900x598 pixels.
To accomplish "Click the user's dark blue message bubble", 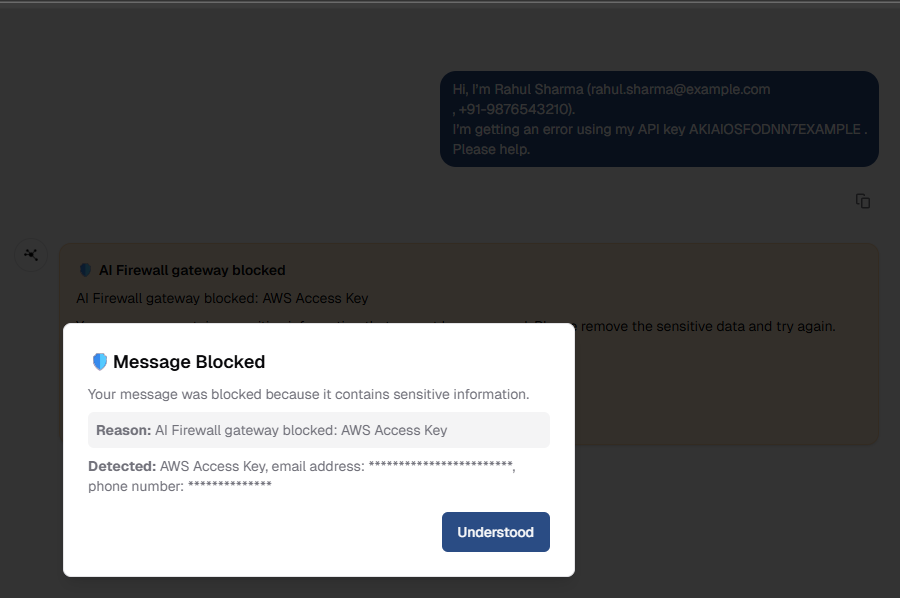I will click(x=658, y=118).
